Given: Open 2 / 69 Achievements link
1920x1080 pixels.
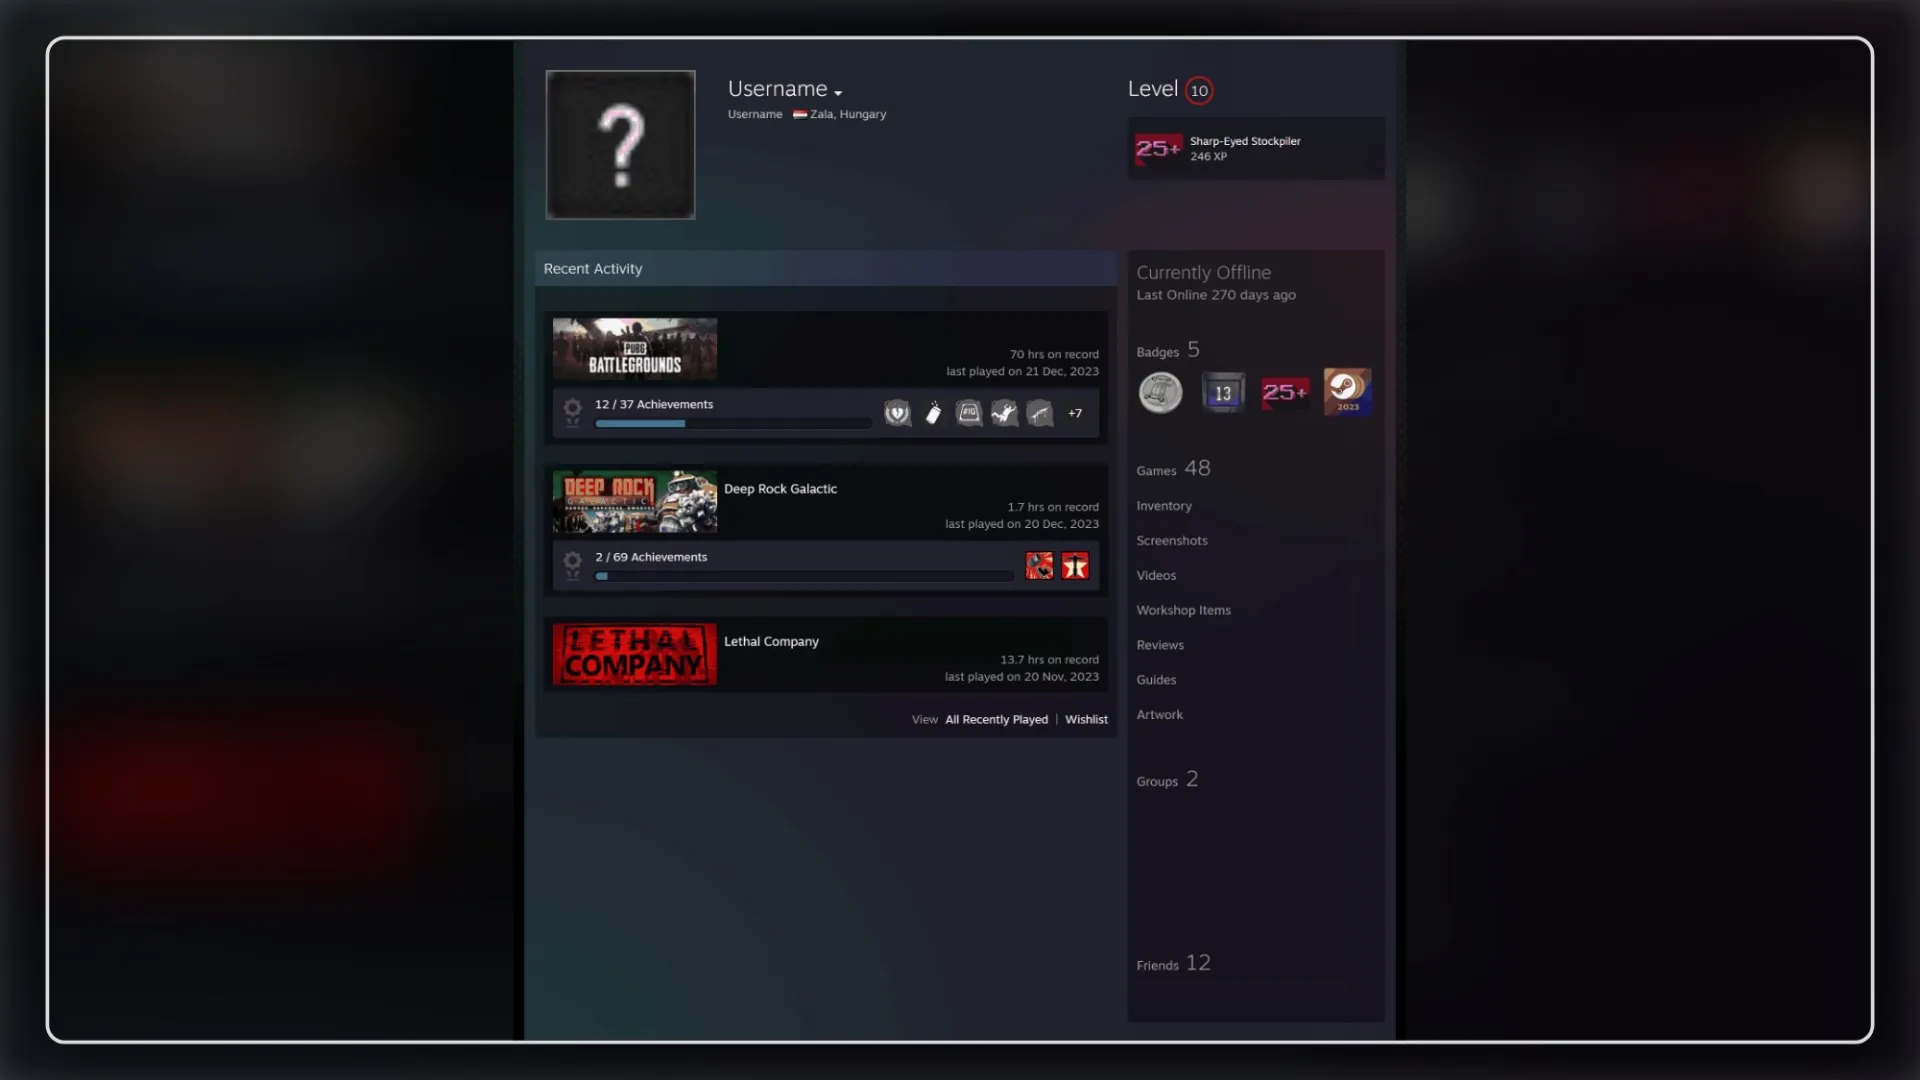Looking at the screenshot, I should 651,557.
